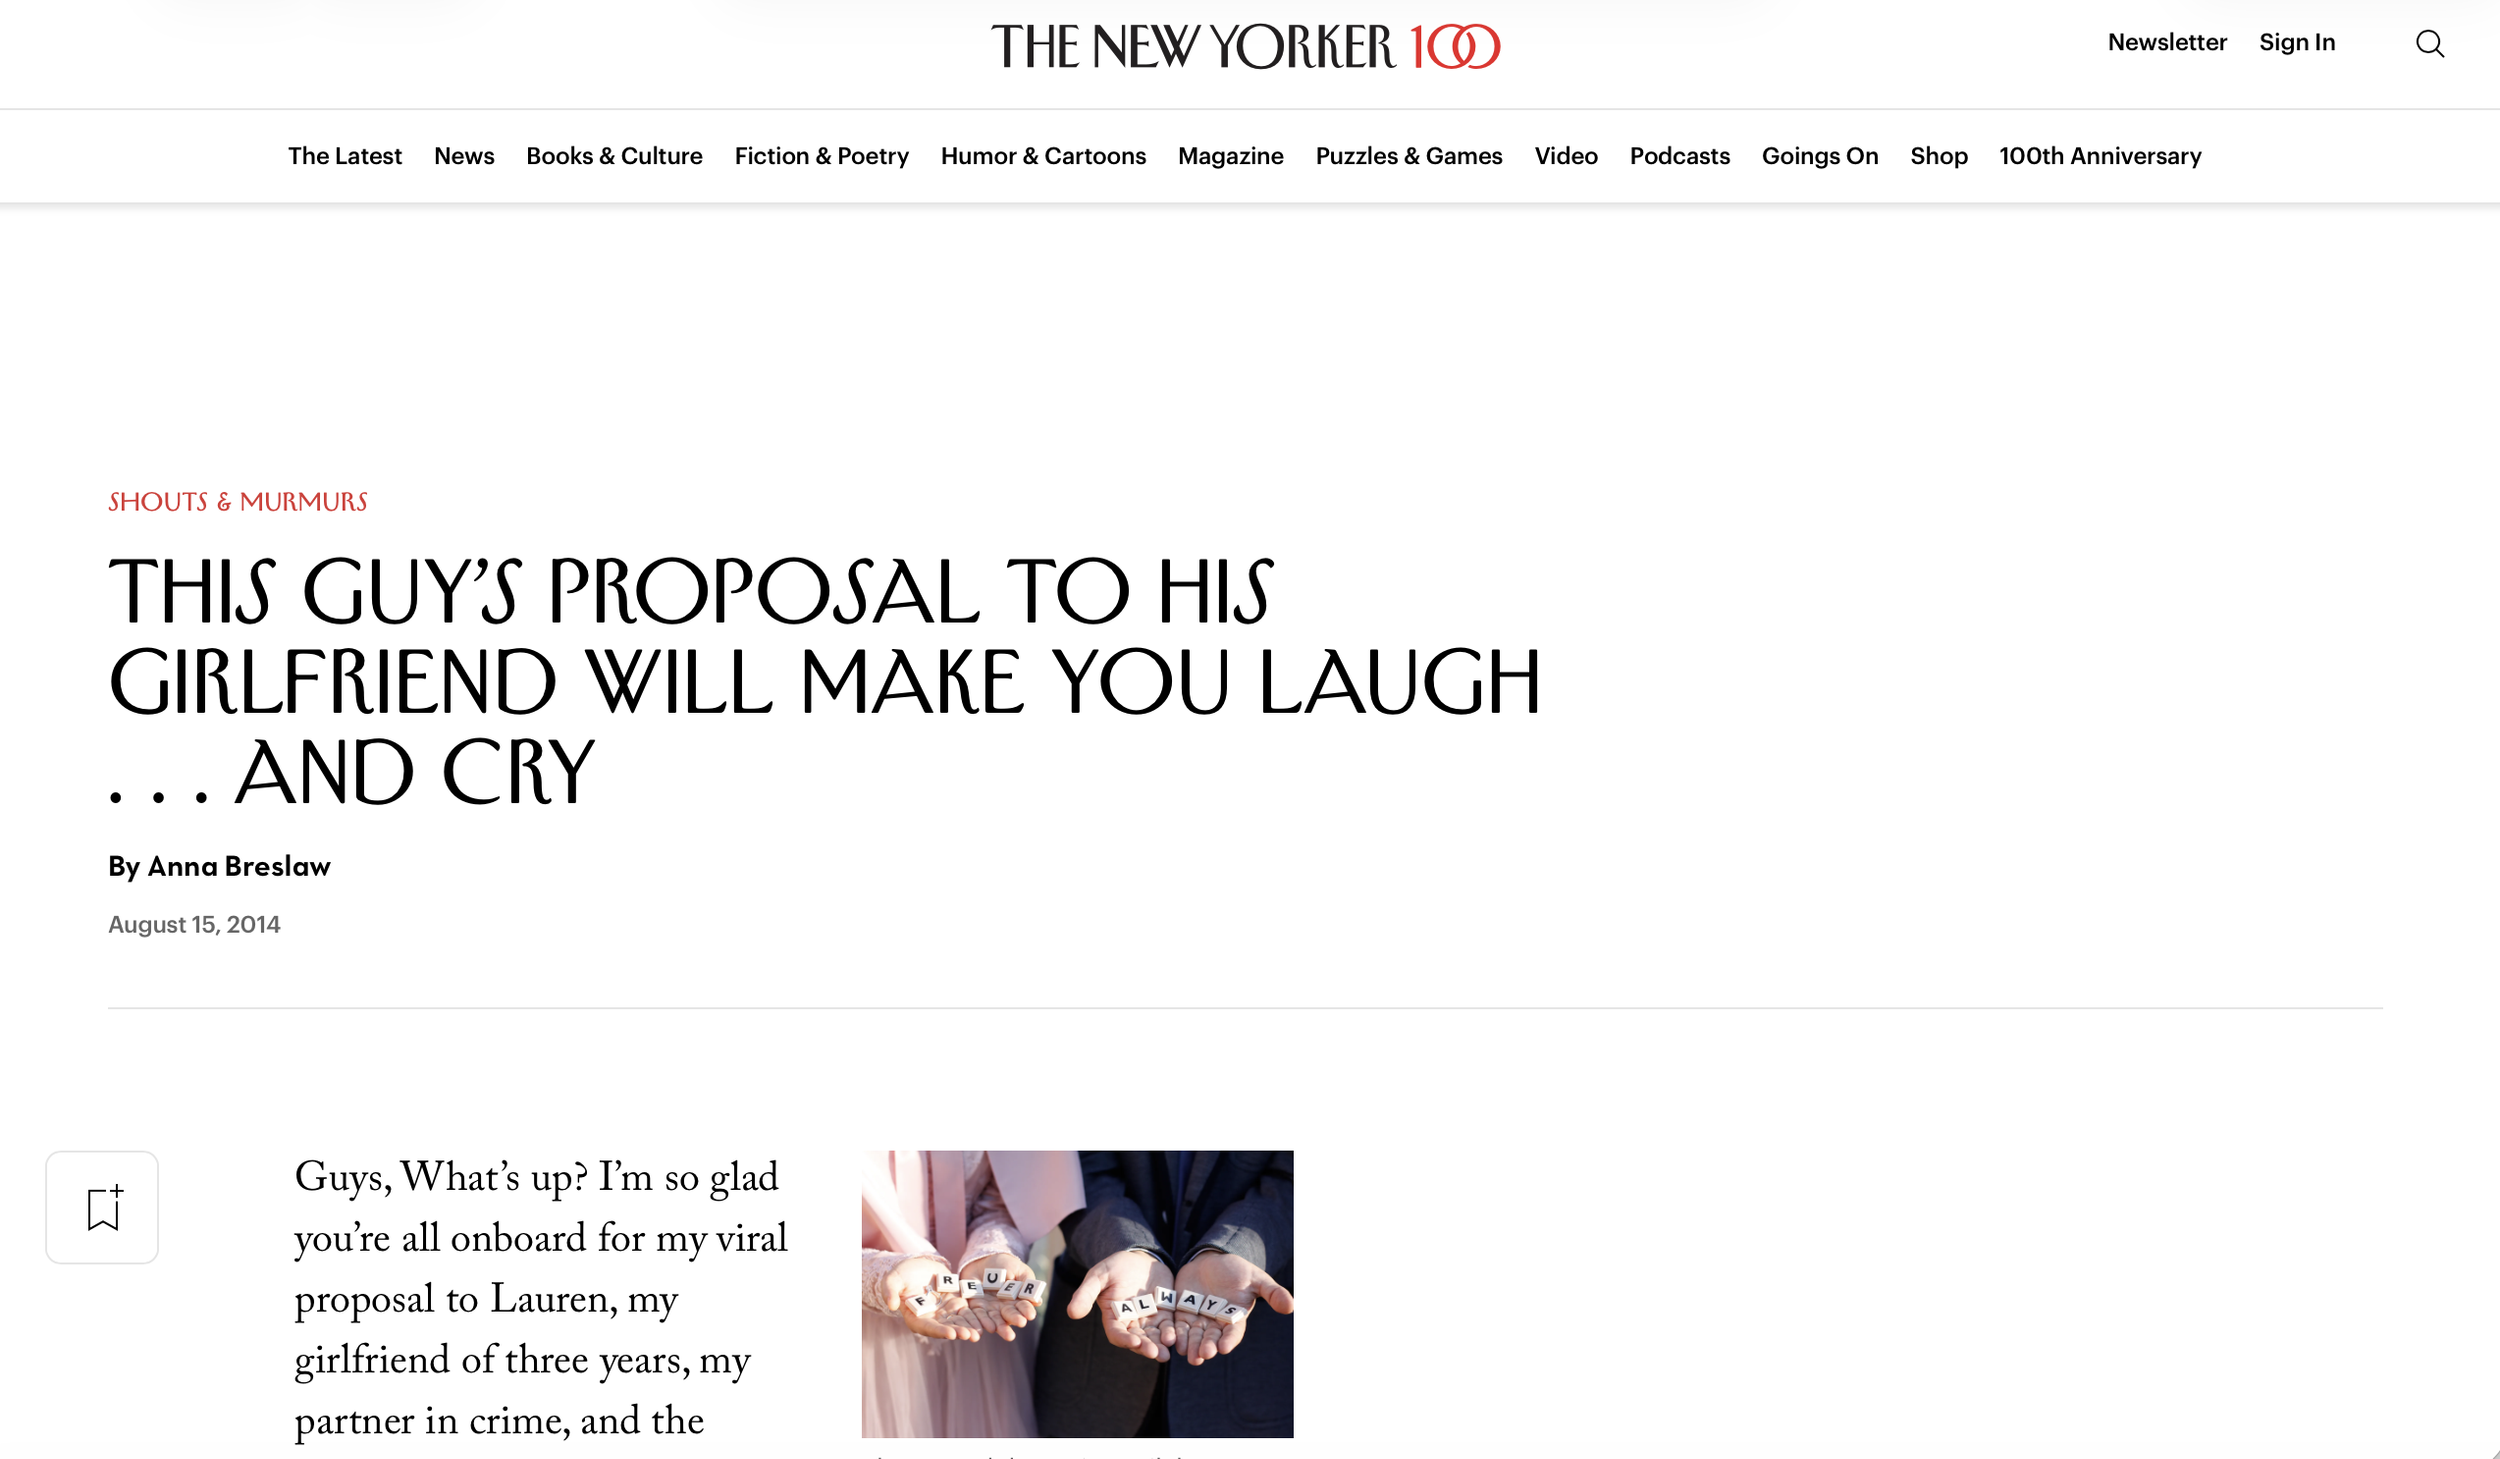Open Podcasts page
2500x1459 pixels.
(x=1679, y=156)
